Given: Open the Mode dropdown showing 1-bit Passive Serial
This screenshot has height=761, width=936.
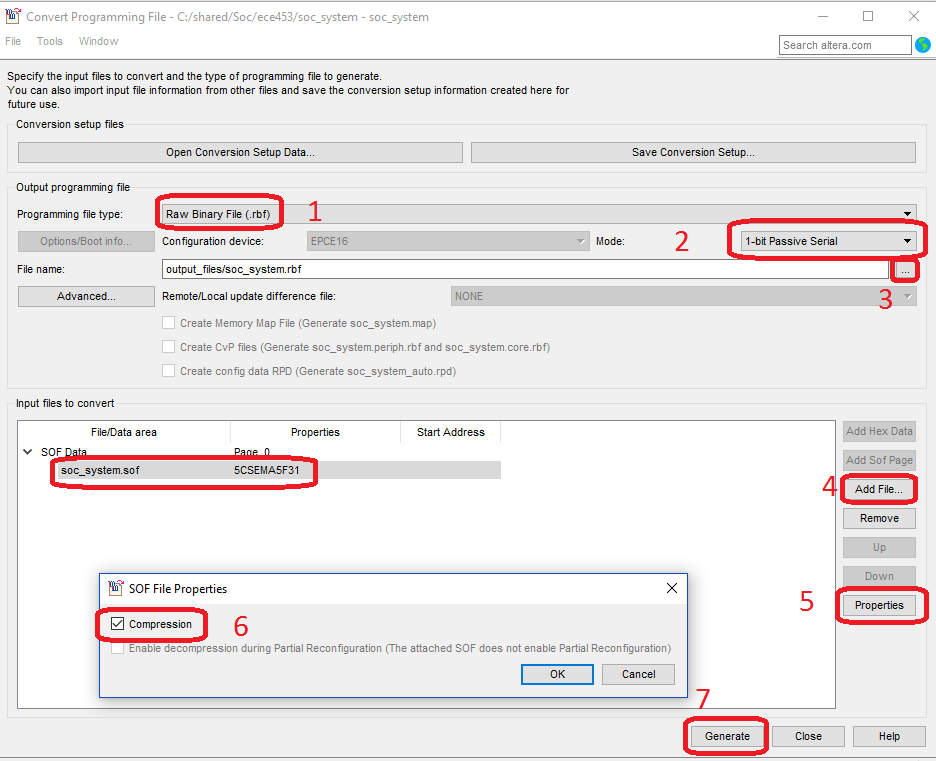Looking at the screenshot, I should tap(827, 241).
